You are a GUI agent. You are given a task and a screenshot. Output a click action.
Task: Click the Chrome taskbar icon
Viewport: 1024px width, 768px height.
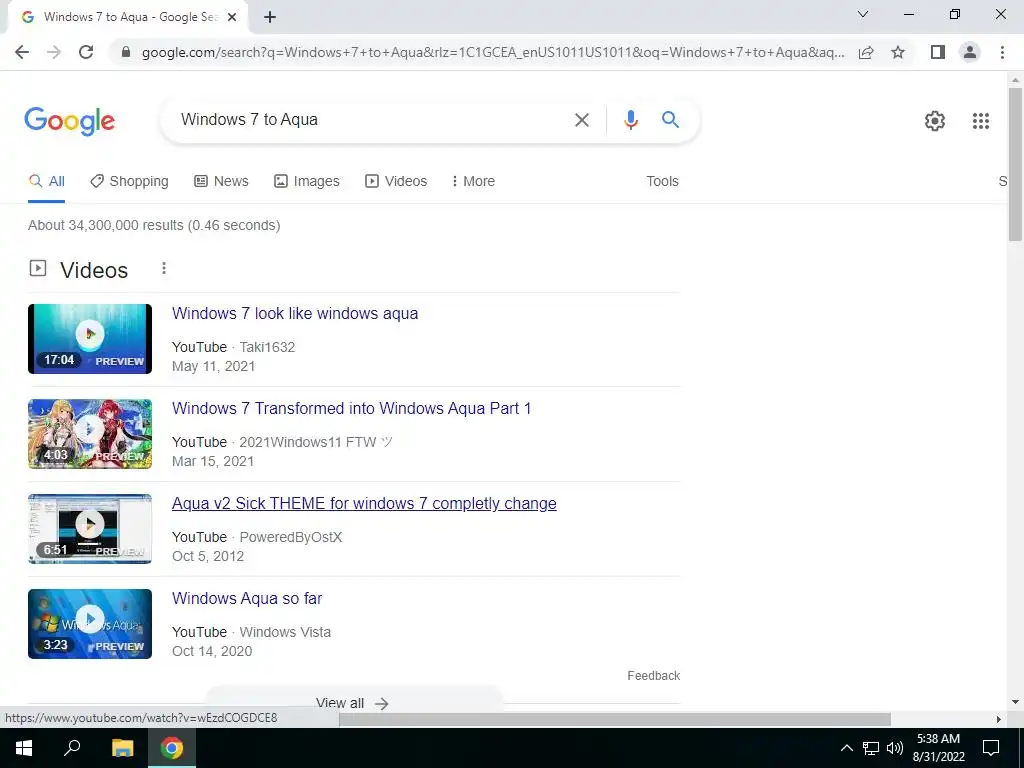tap(172, 748)
